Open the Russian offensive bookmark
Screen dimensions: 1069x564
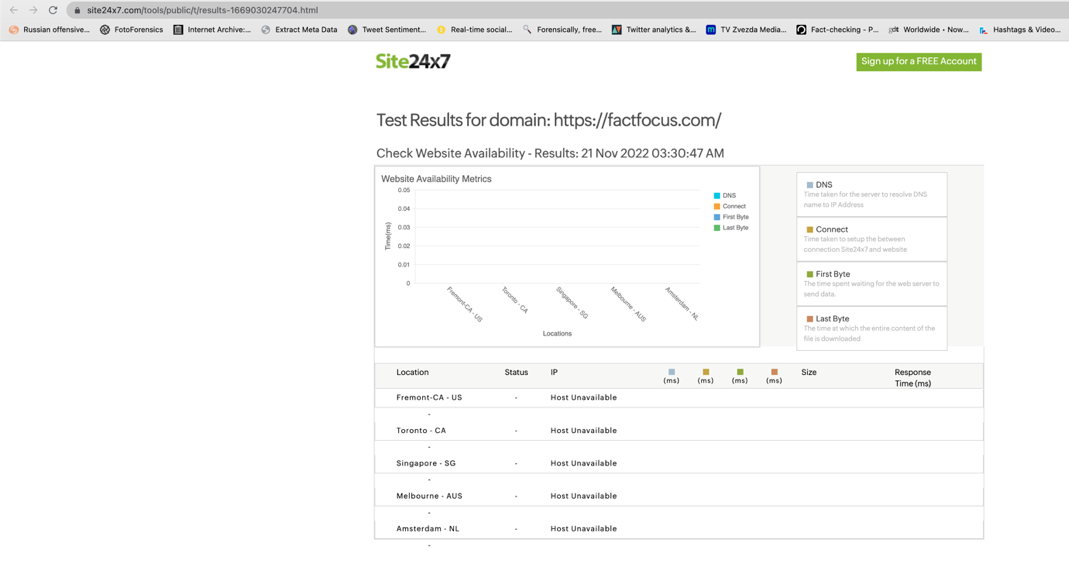tap(49, 30)
